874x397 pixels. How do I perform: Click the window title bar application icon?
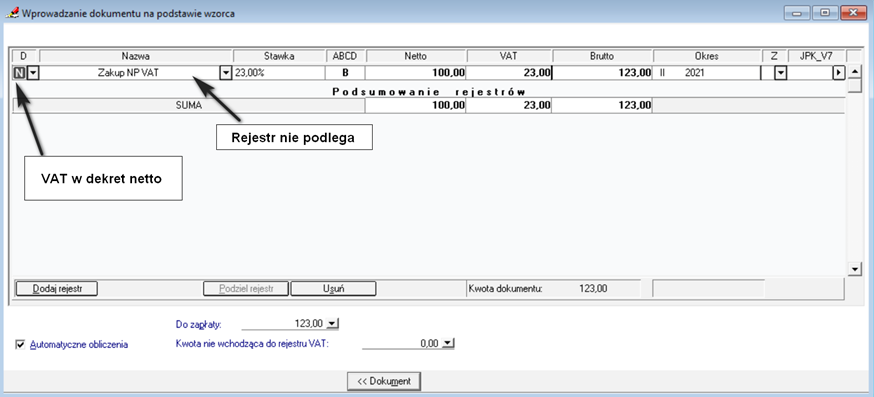12,13
